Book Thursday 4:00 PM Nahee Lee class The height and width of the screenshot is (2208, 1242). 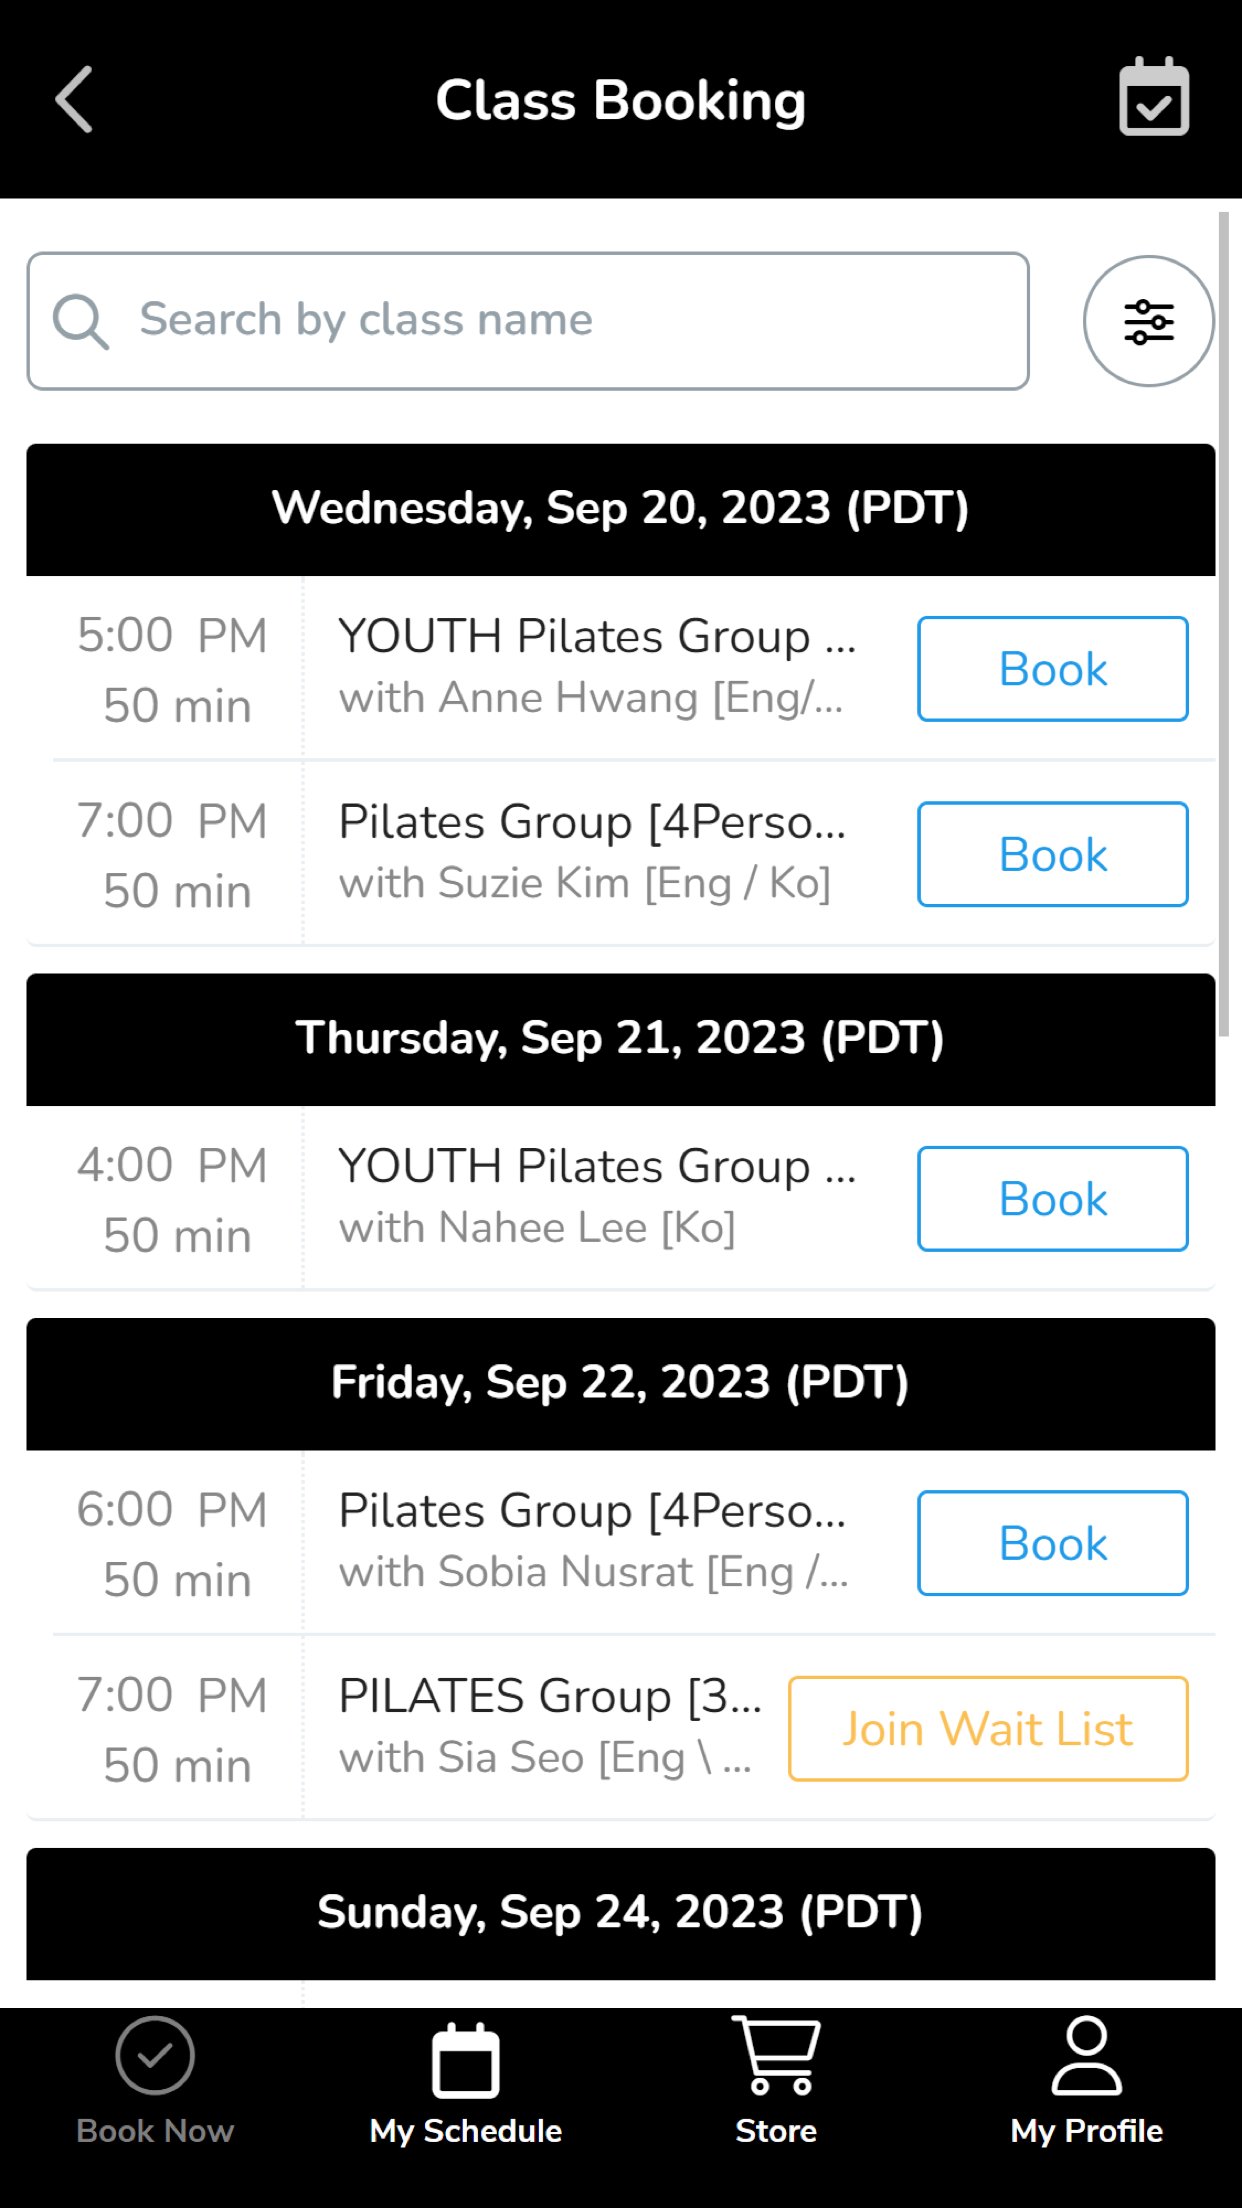pos(1052,1198)
